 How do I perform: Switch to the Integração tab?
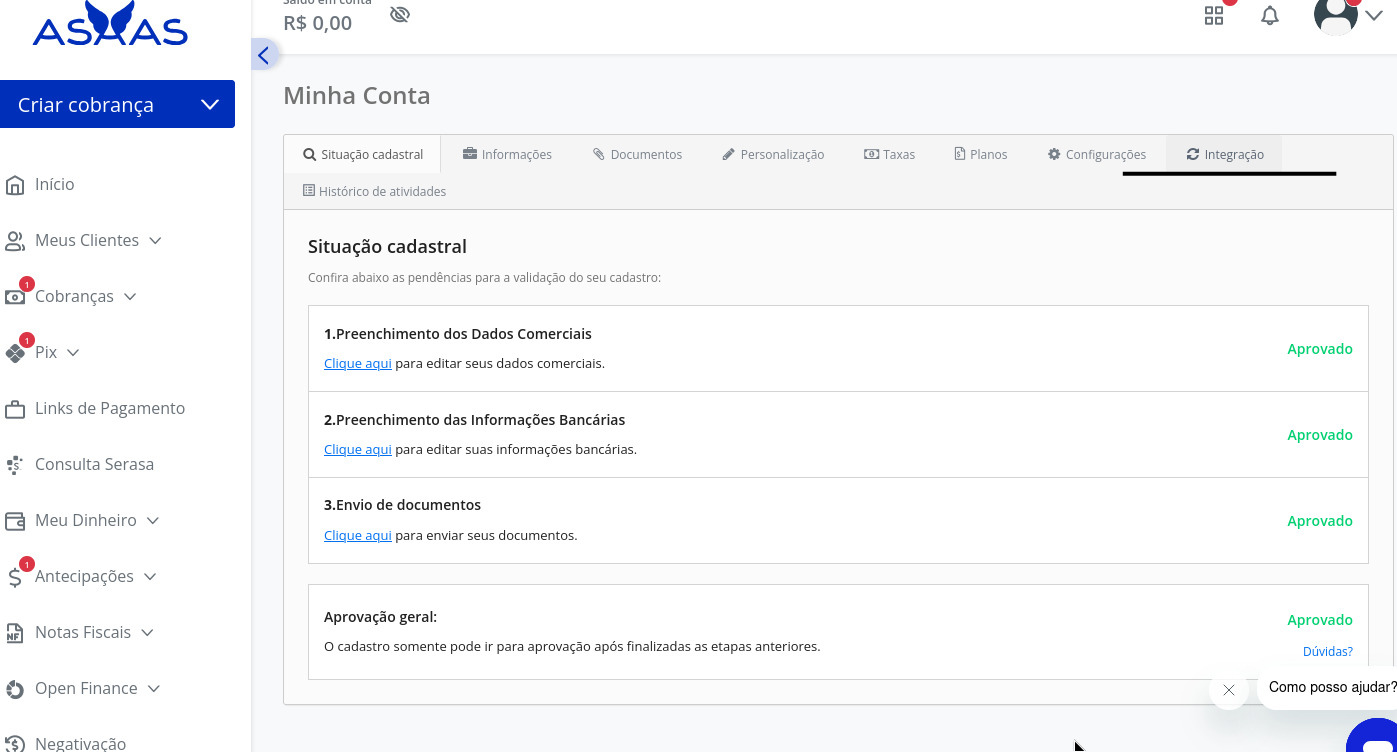click(x=1224, y=155)
